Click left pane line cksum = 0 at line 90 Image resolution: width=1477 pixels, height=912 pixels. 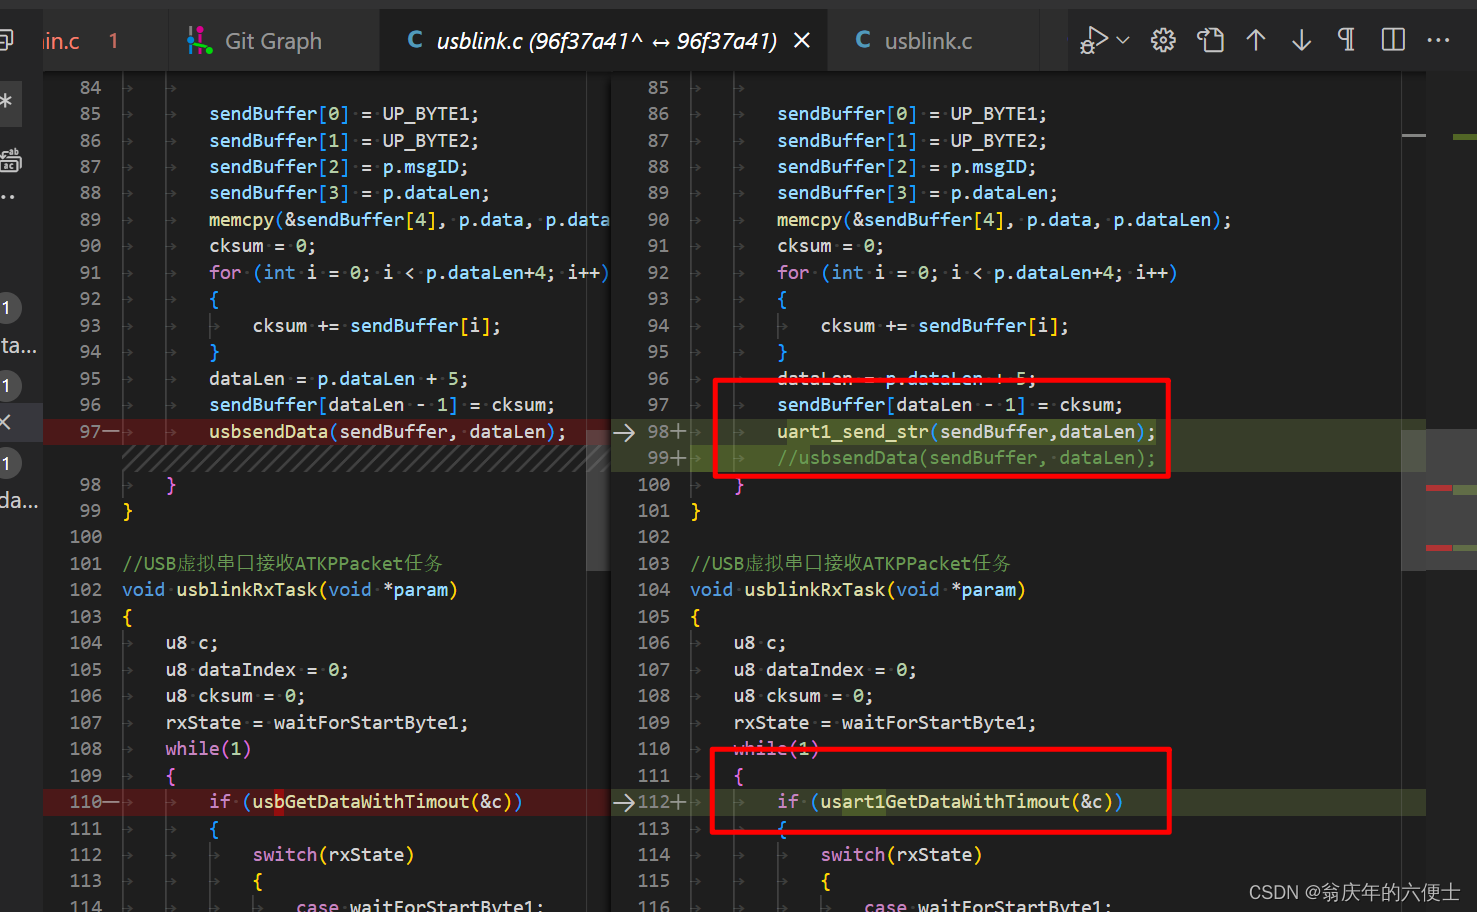coord(262,246)
